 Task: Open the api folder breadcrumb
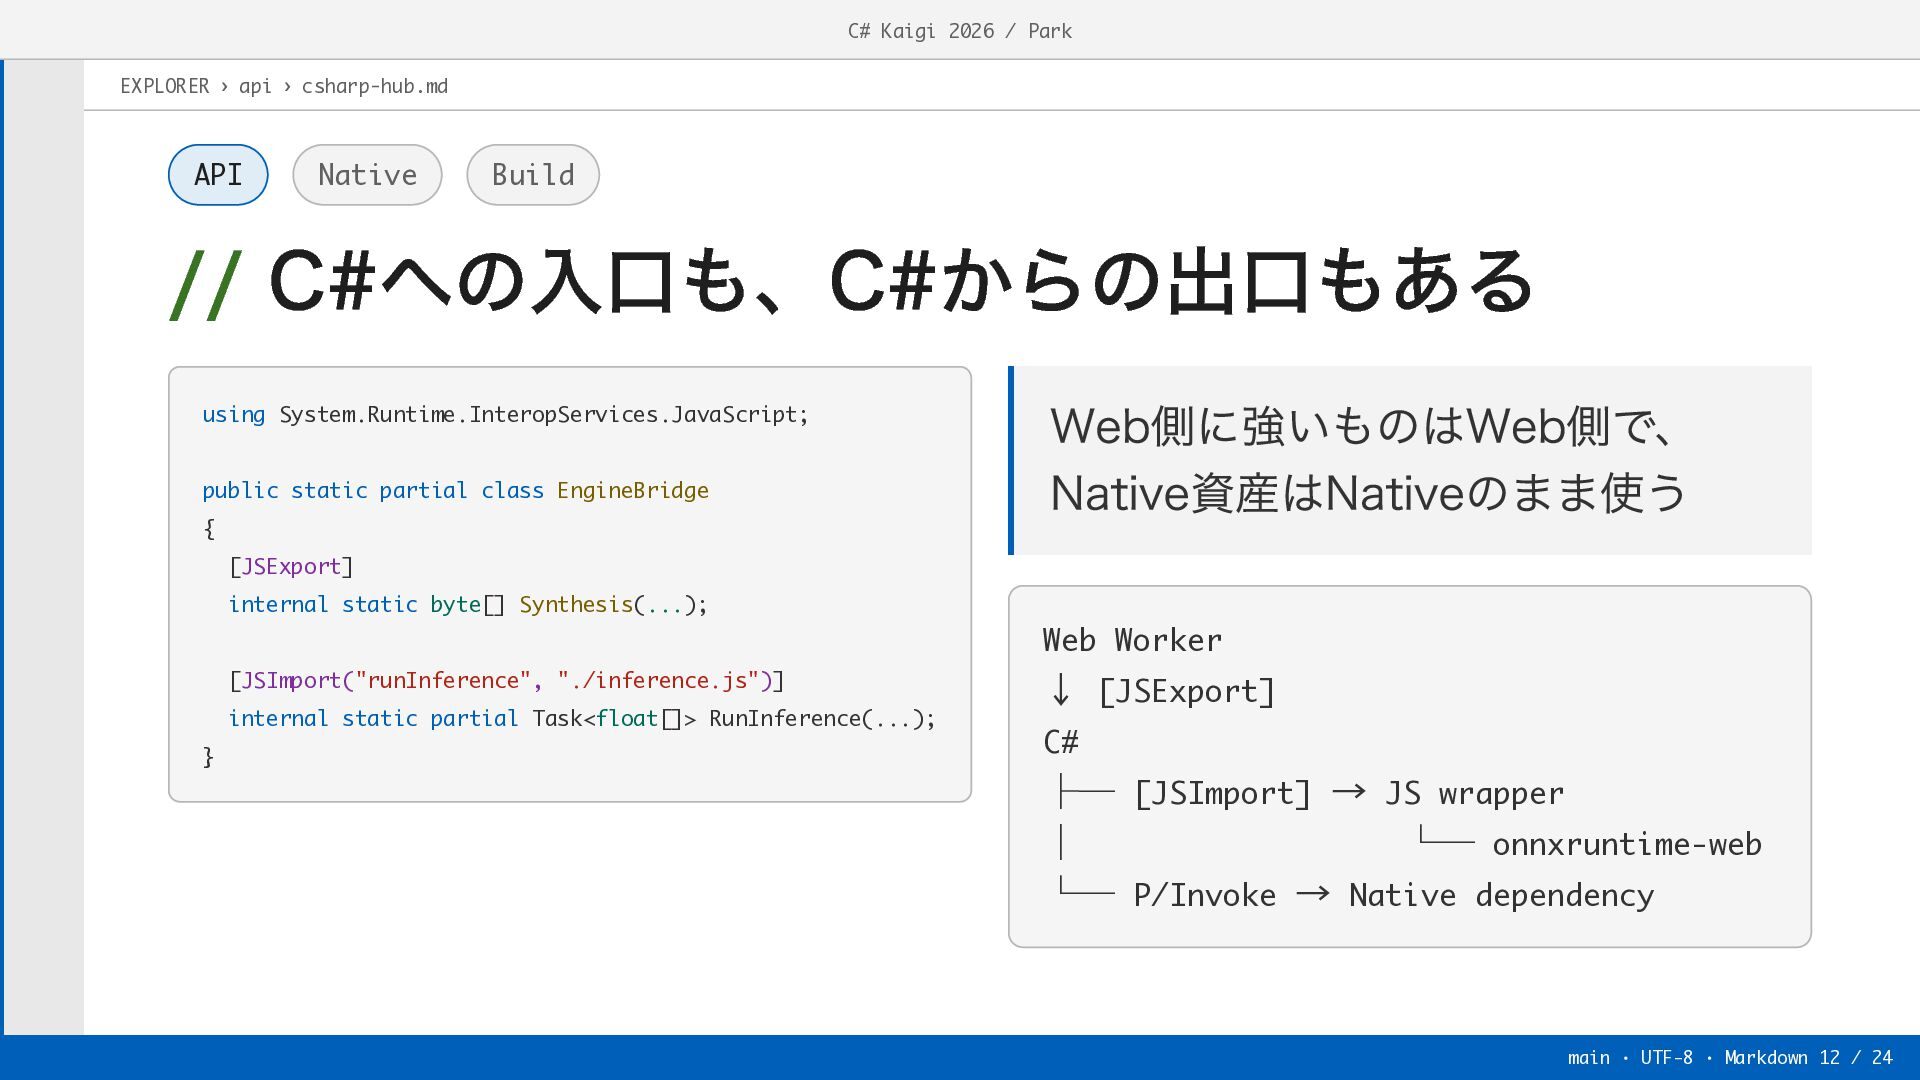(255, 86)
